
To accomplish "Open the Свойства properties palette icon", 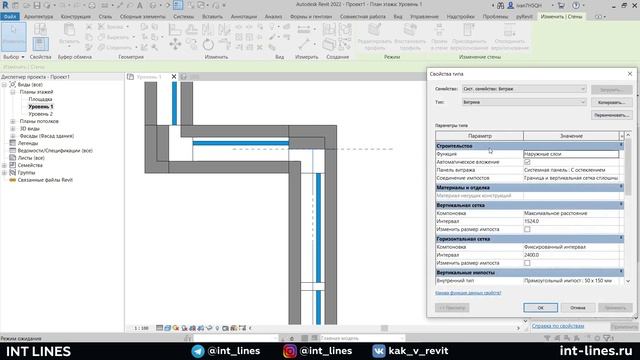I will click(x=40, y=44).
